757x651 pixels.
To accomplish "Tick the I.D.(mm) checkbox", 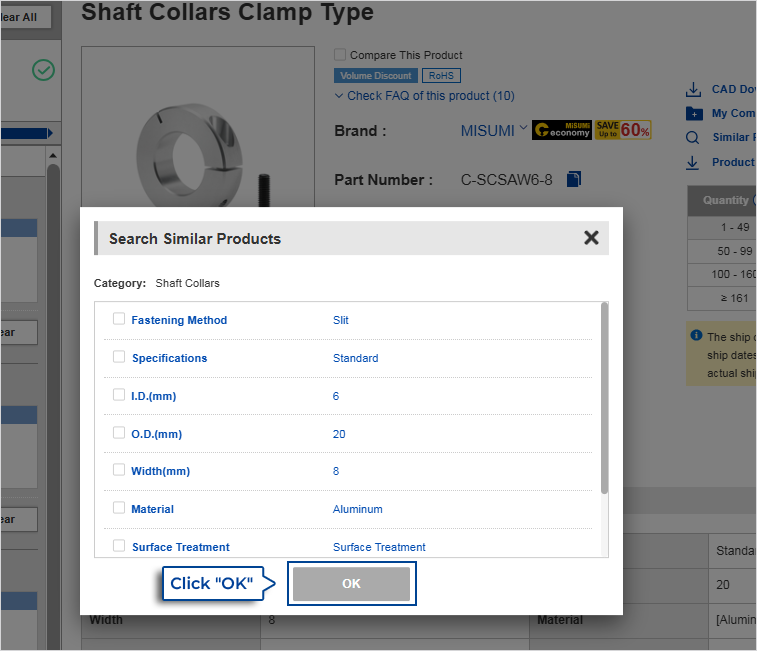I will [119, 395].
